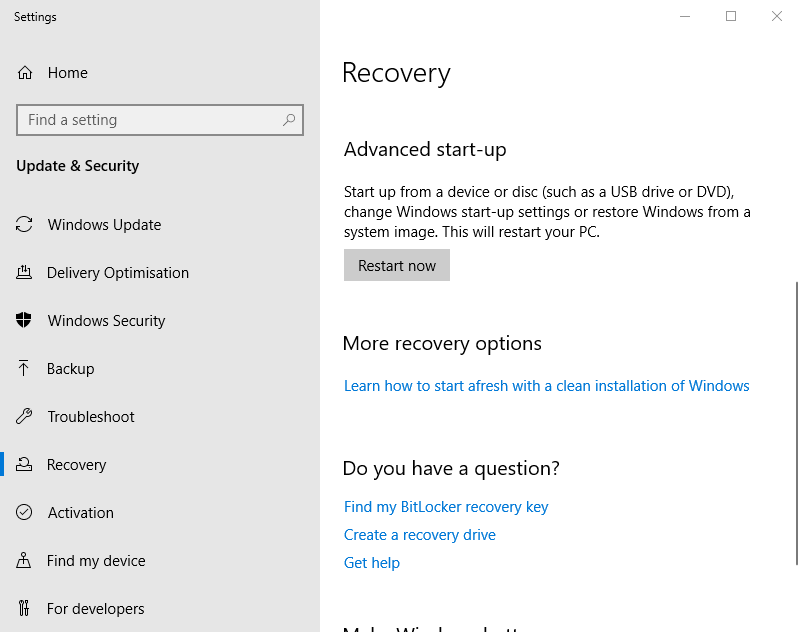Click the Home house icon

(x=25, y=73)
